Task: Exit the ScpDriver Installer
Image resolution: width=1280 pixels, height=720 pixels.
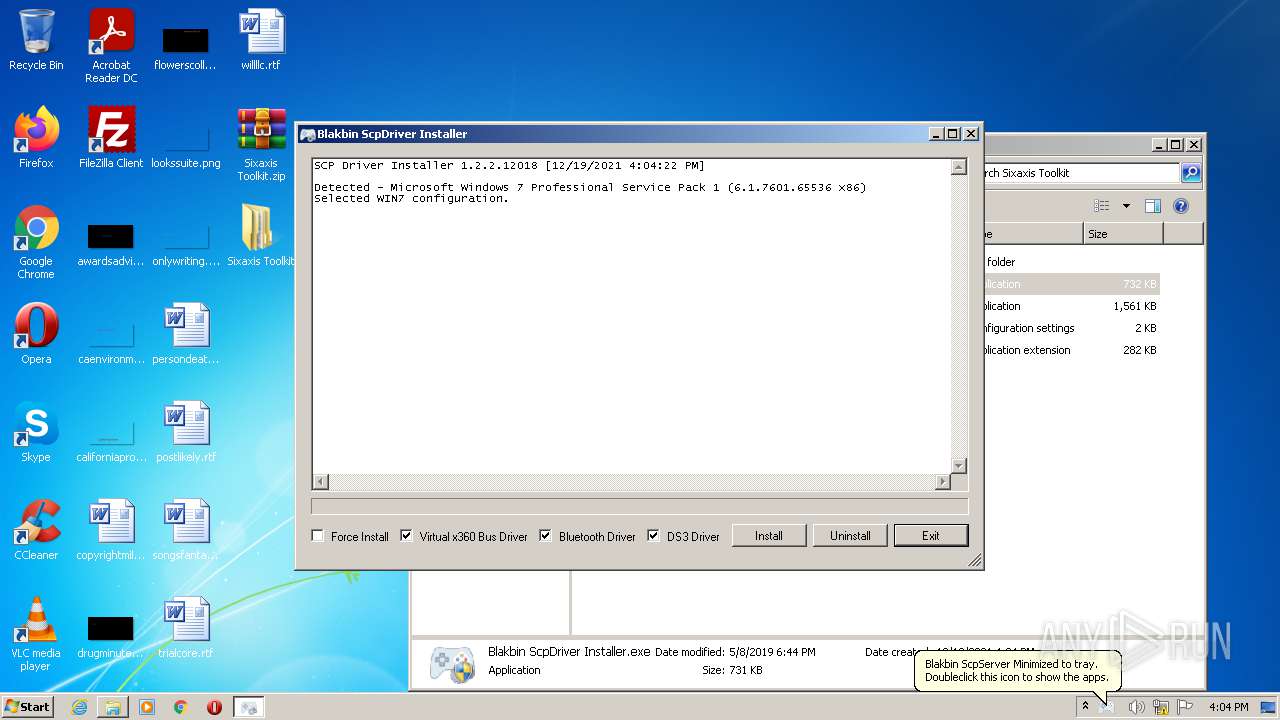Action: click(x=931, y=536)
